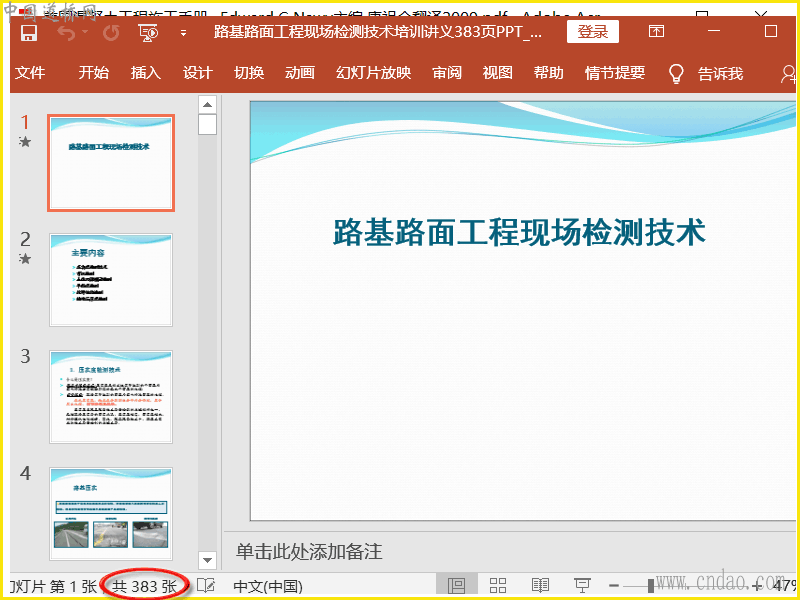
Task: Expand the Undo history dropdown arrow
Action: [x=85, y=32]
